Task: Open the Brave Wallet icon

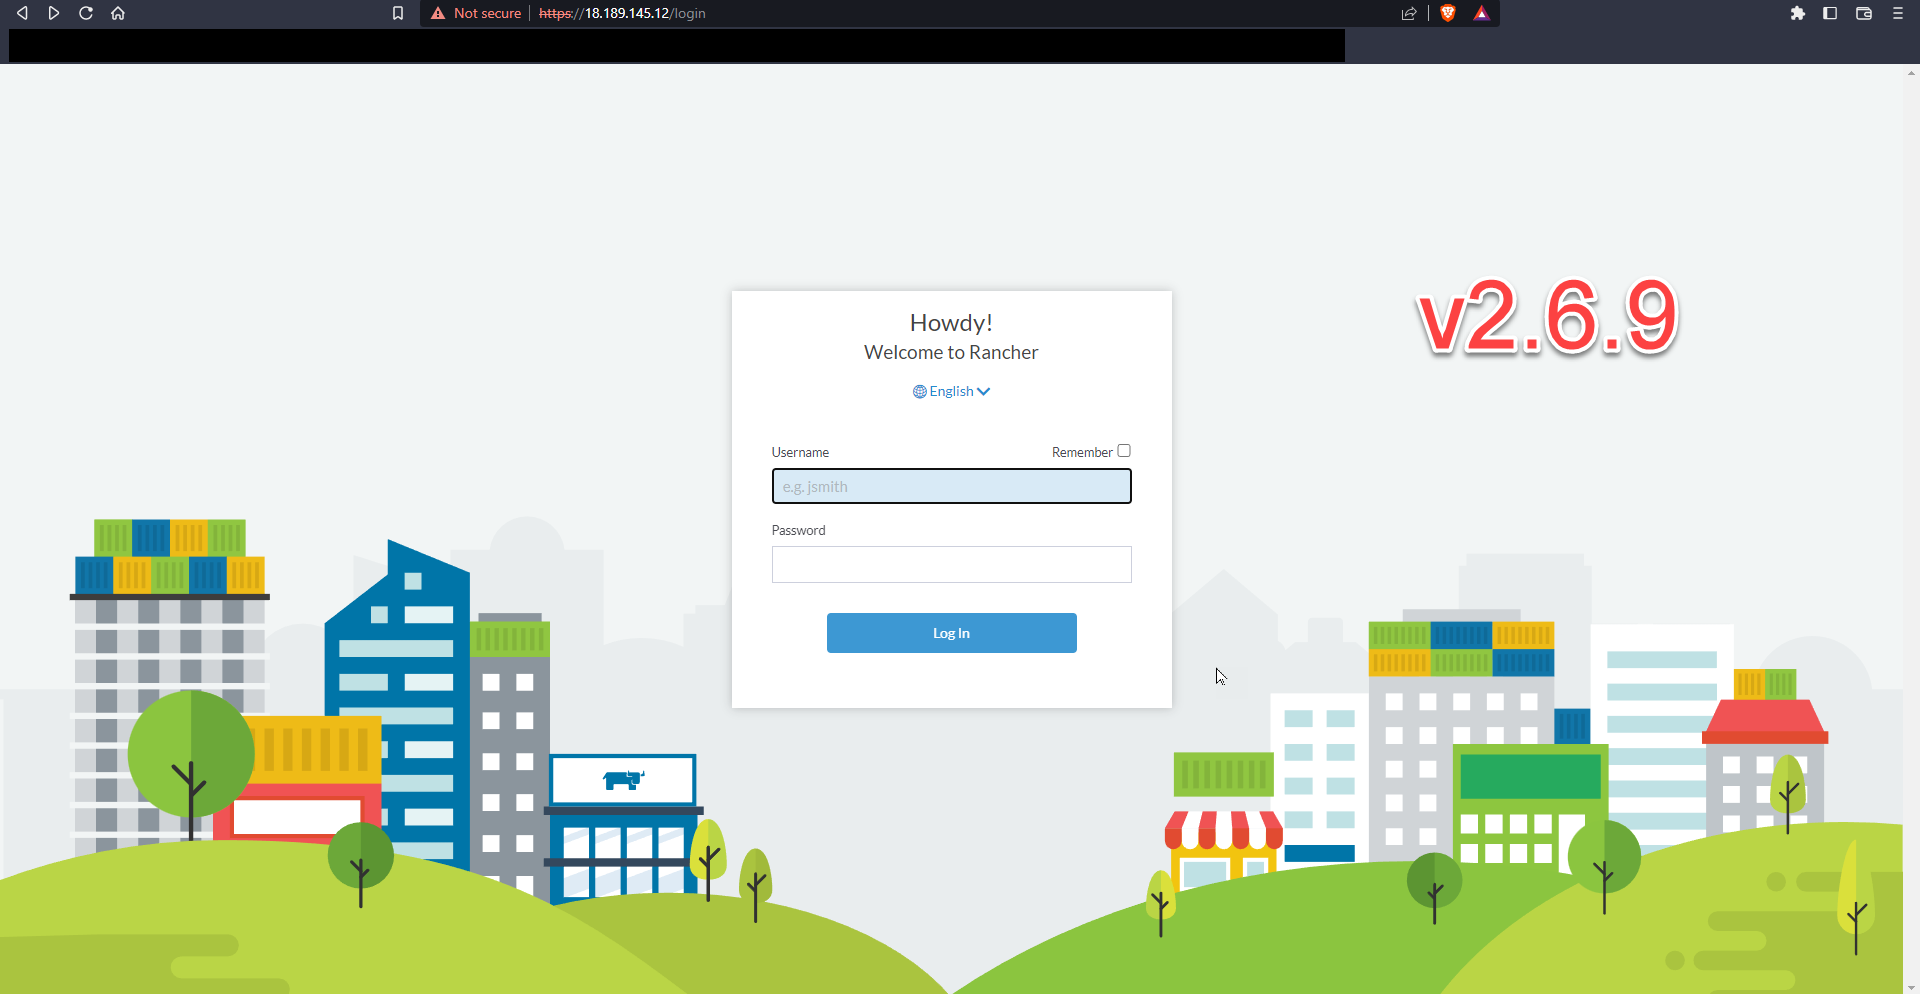Action: click(1864, 13)
